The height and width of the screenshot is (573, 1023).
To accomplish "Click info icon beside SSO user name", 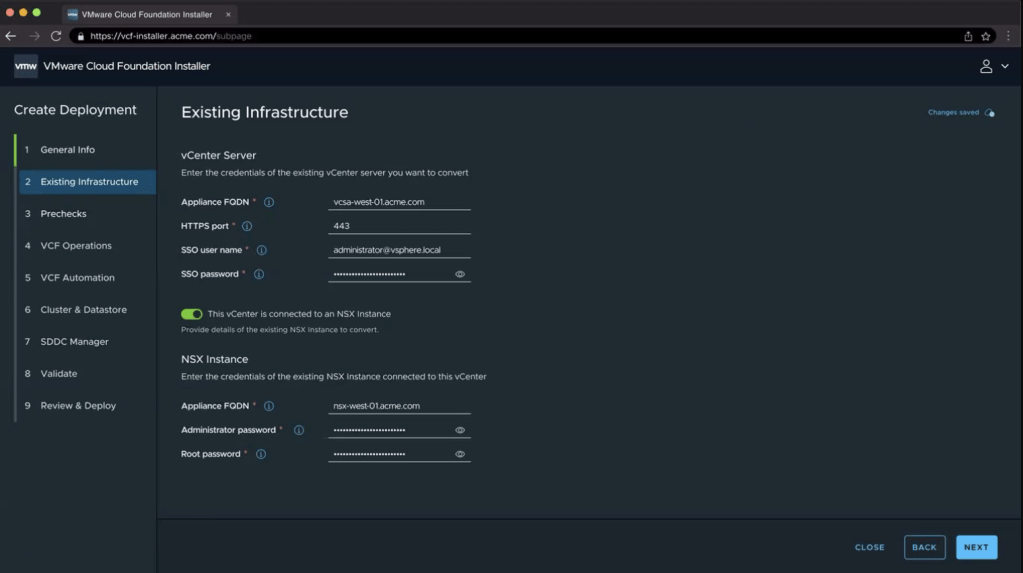I will (262, 250).
